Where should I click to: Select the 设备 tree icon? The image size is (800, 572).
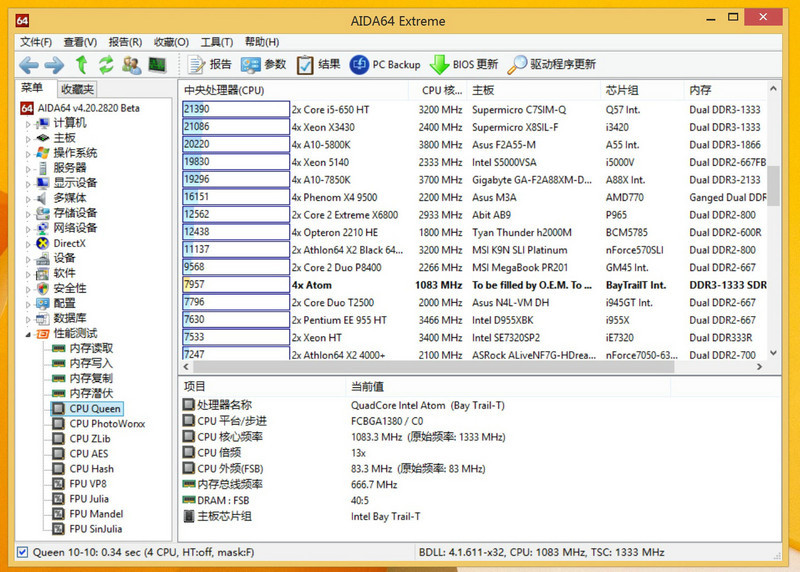point(43,258)
